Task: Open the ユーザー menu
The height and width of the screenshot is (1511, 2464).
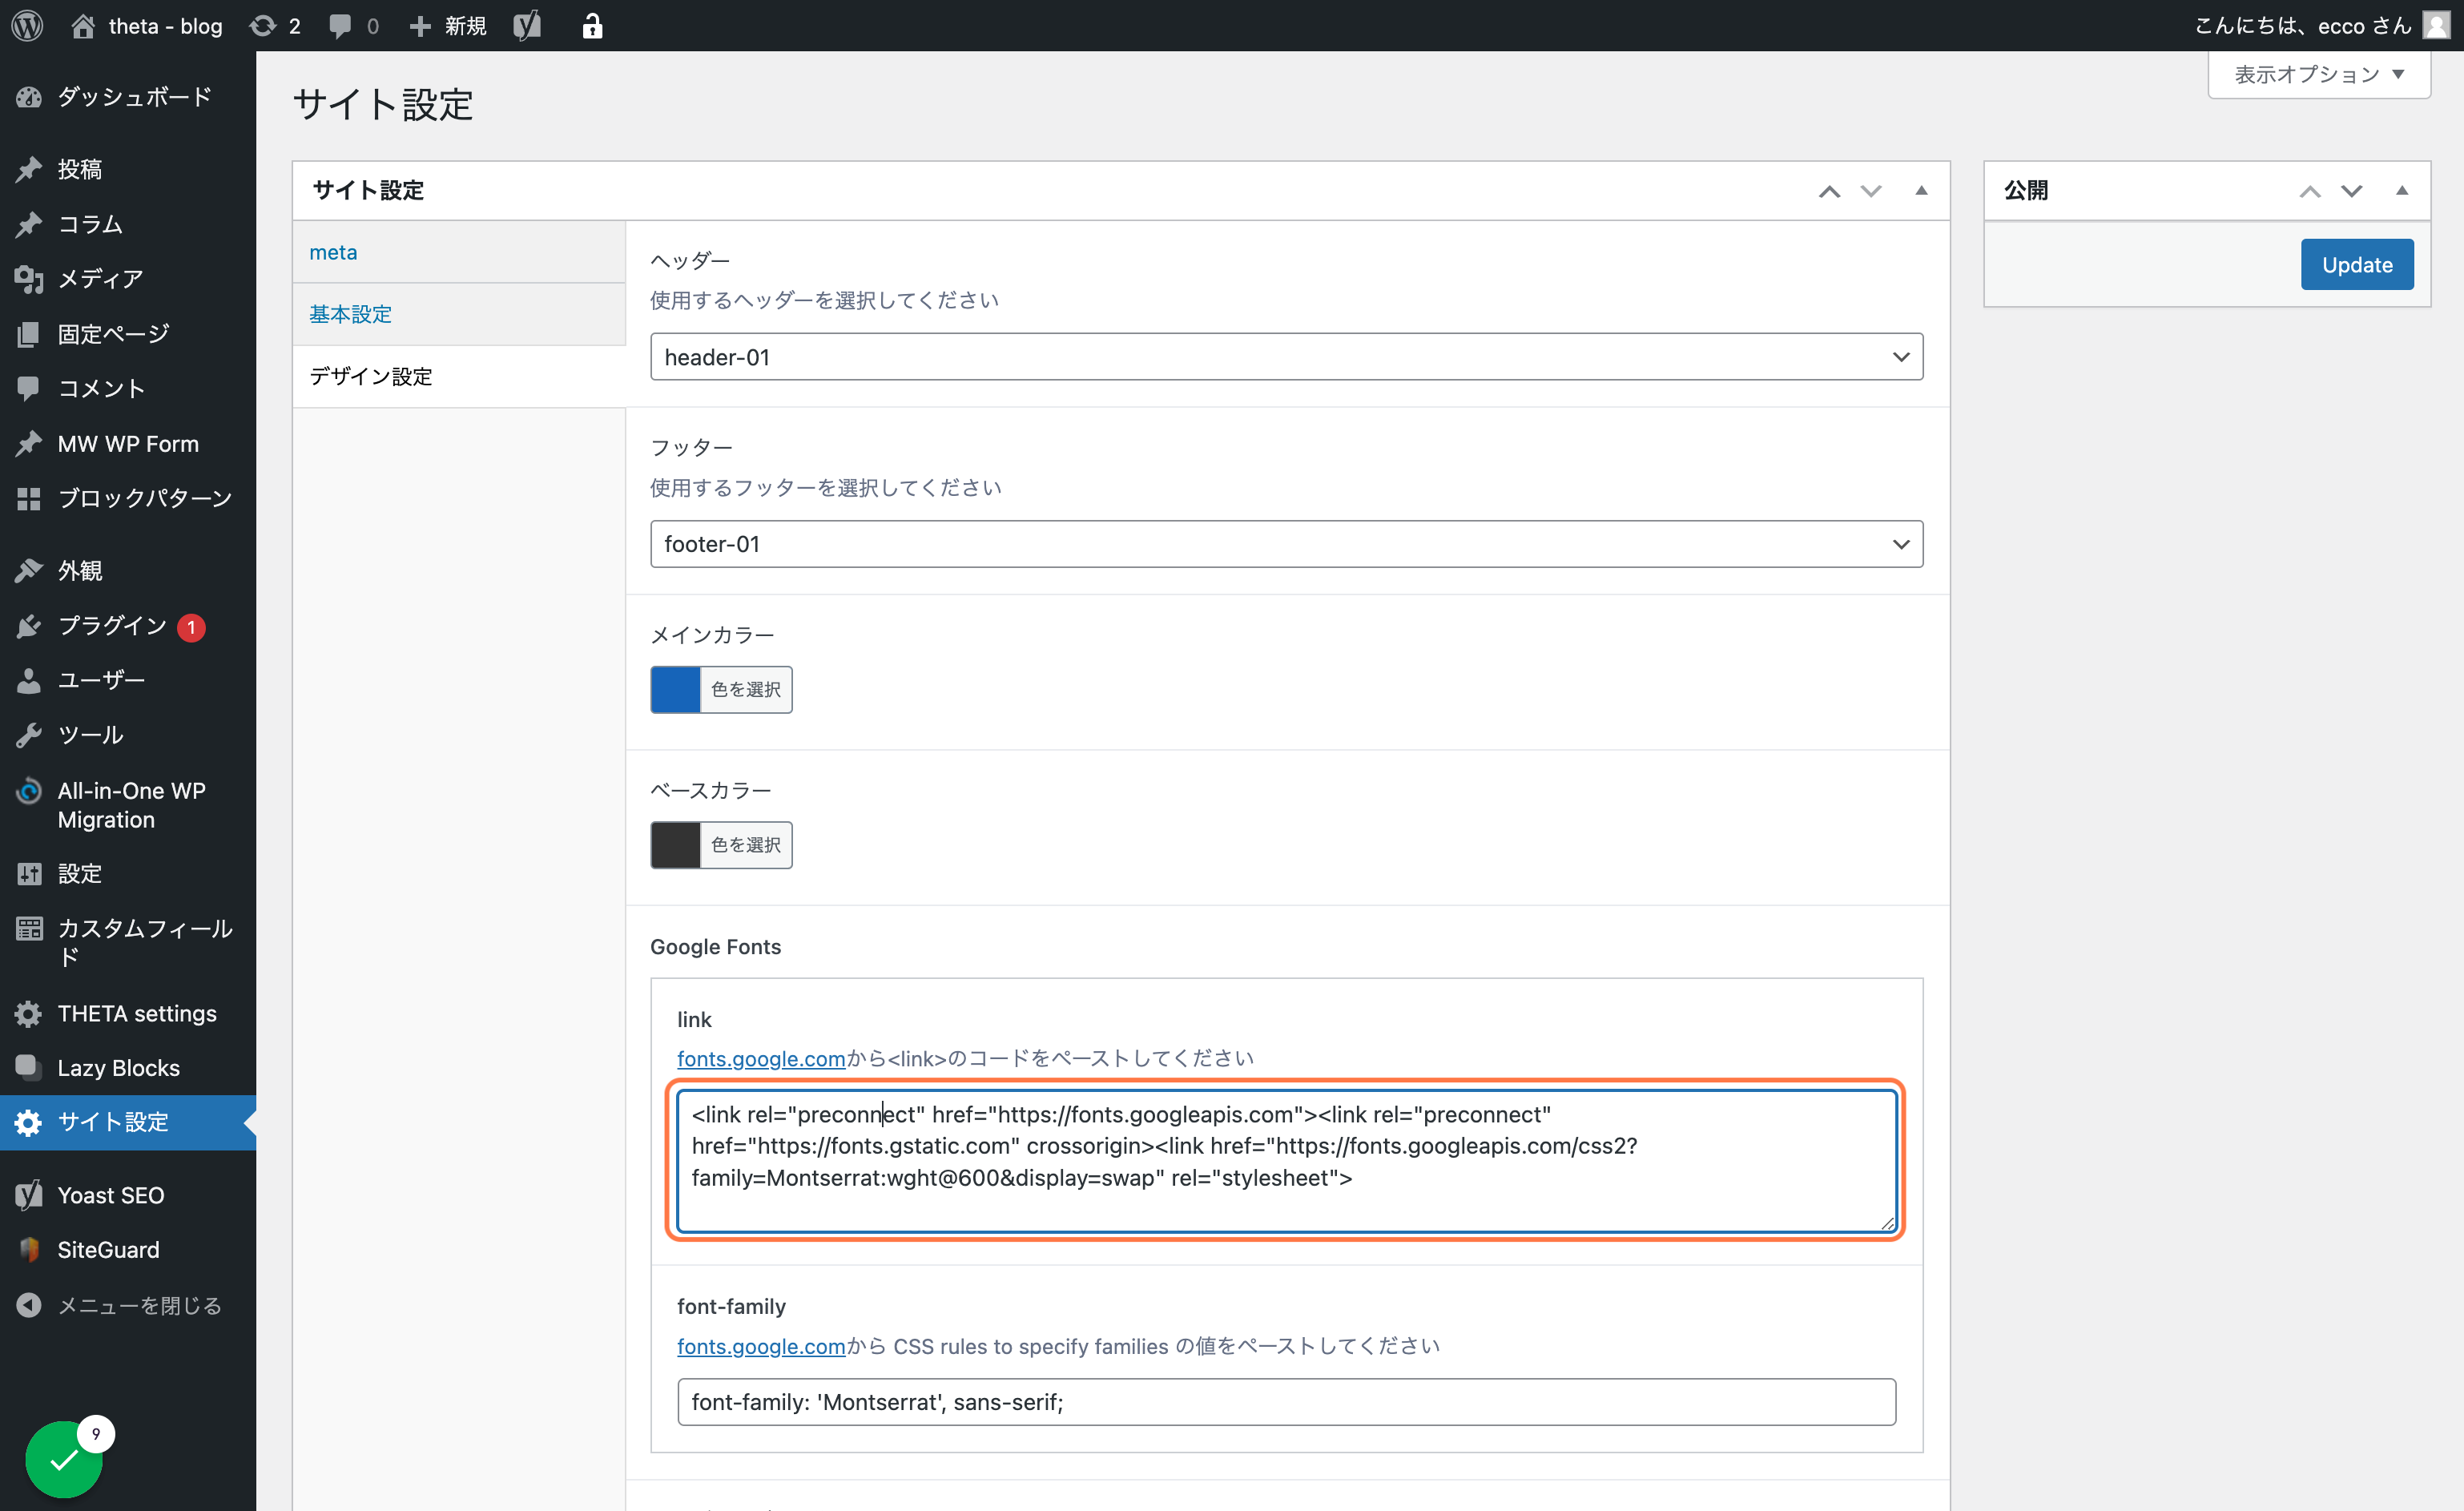Action: click(128, 680)
